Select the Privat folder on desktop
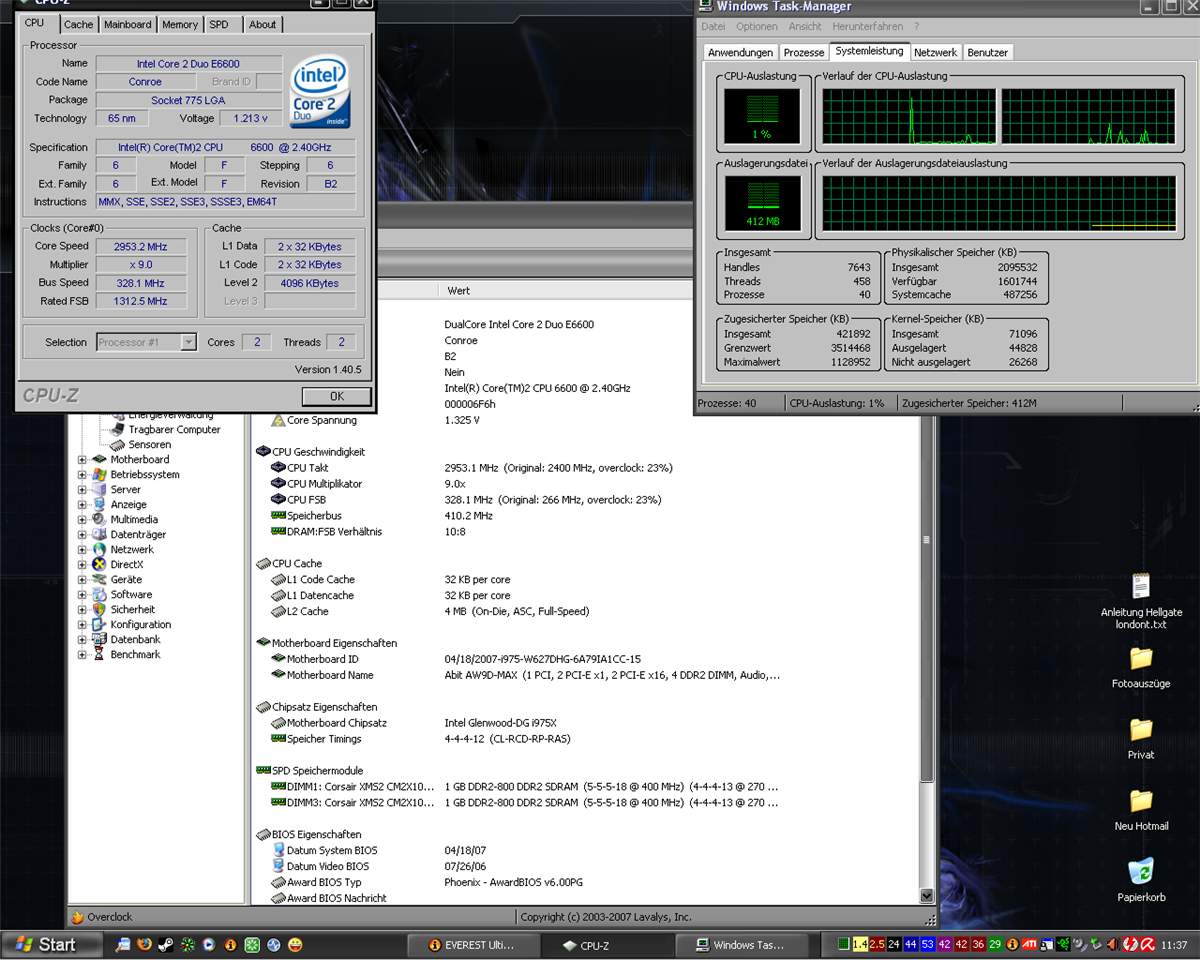Screen dimensions: 1200x960 (x=1141, y=729)
